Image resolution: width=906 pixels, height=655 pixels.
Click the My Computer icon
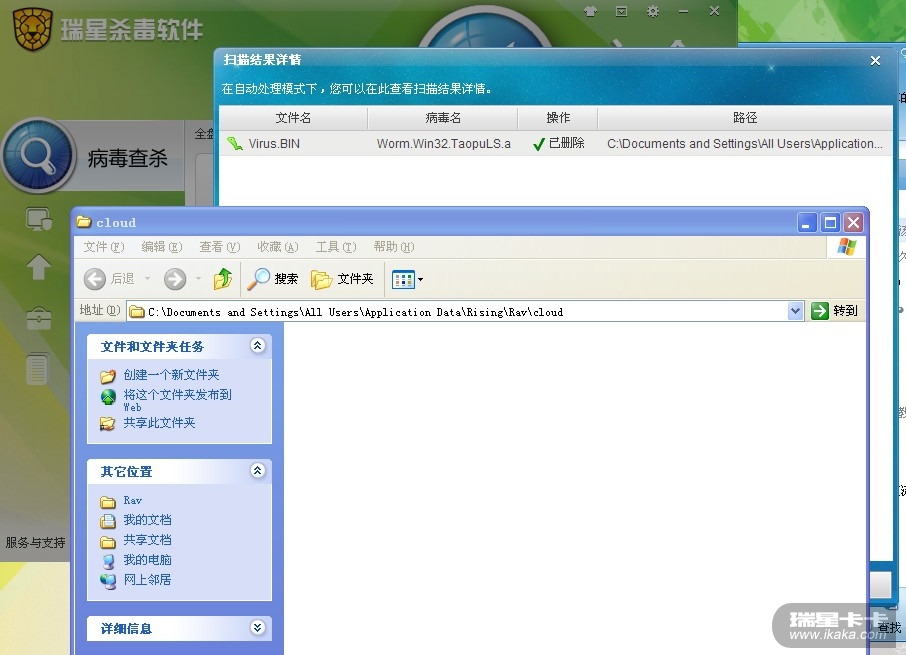[x=108, y=561]
